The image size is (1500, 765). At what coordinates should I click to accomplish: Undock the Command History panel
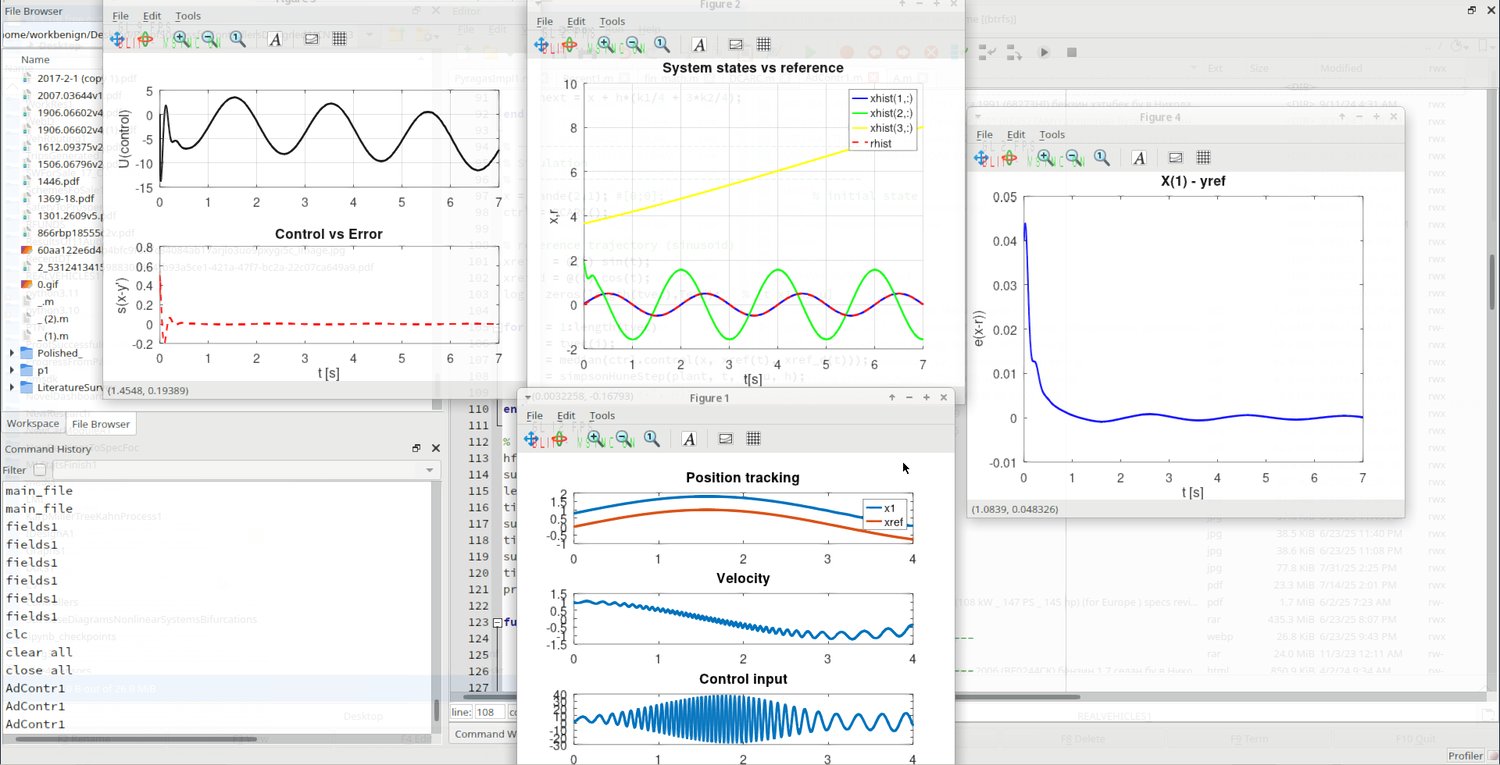(x=417, y=449)
